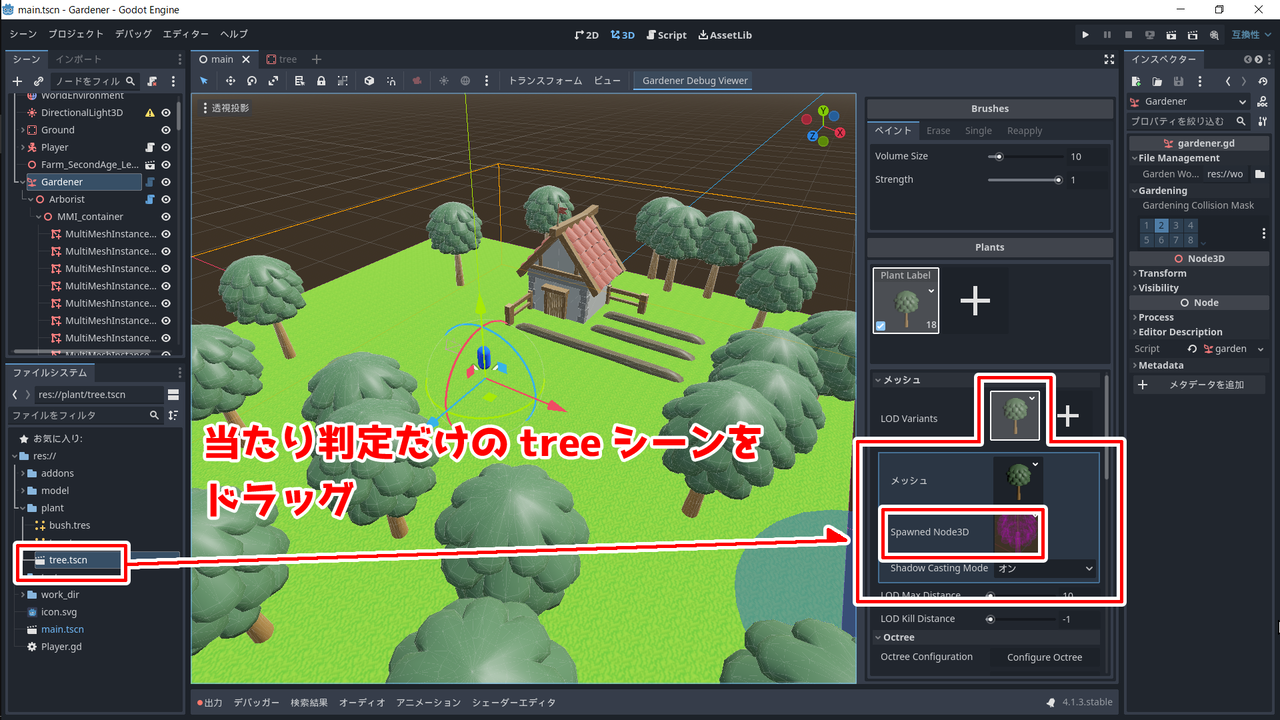Open Inspector object history icon
The image size is (1280, 720).
(1265, 81)
